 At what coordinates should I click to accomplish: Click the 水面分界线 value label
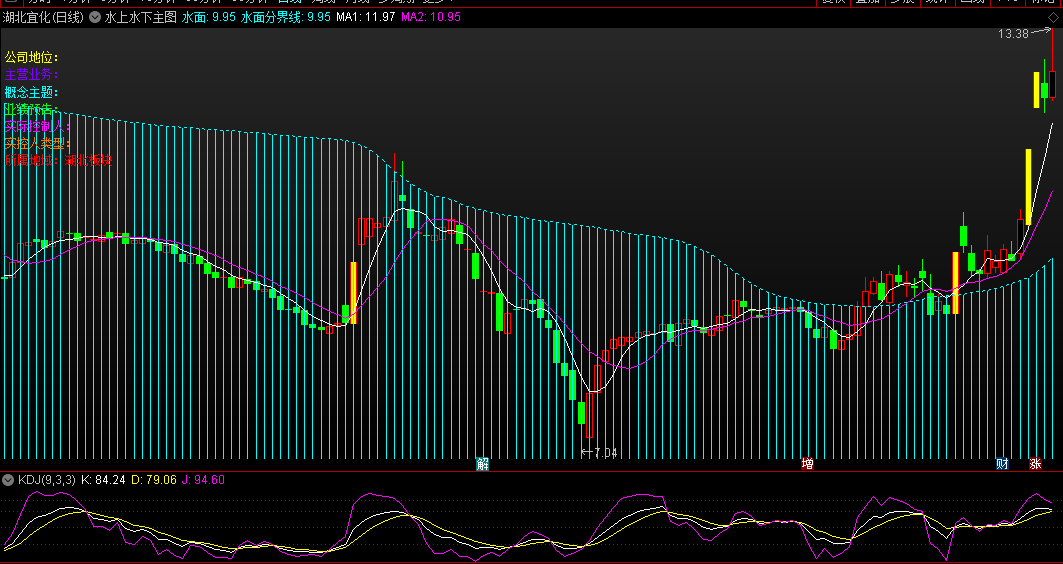pos(286,17)
